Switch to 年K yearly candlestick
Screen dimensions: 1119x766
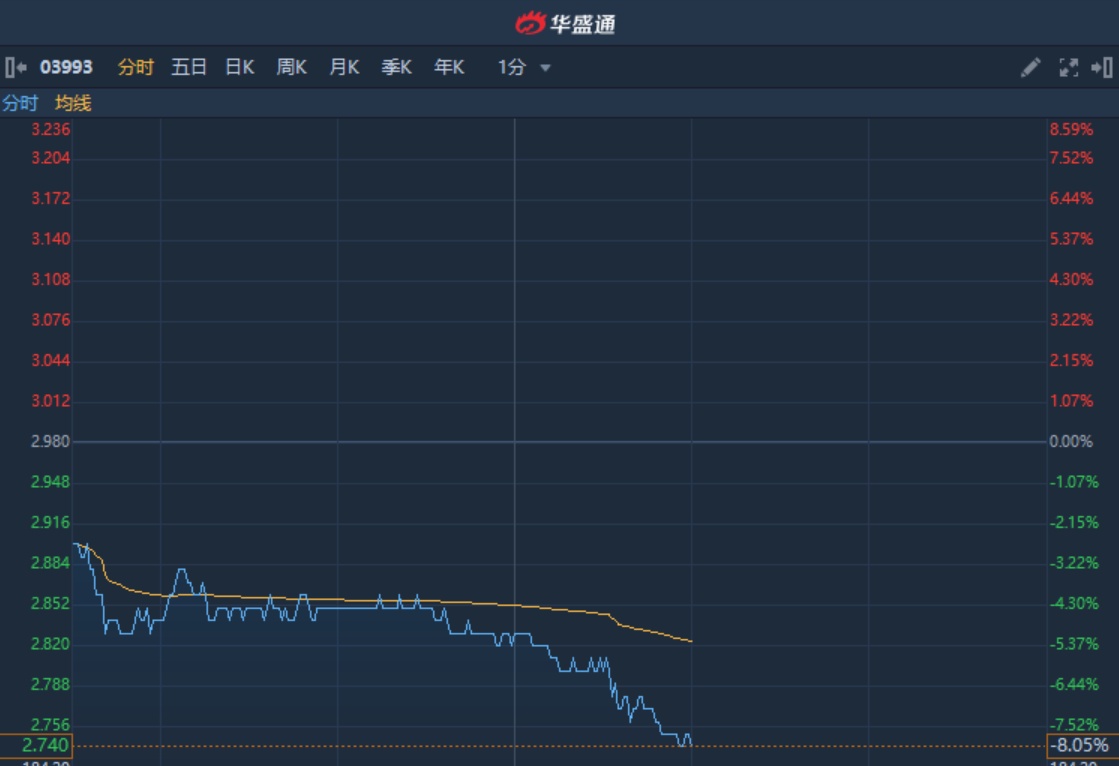(x=449, y=68)
